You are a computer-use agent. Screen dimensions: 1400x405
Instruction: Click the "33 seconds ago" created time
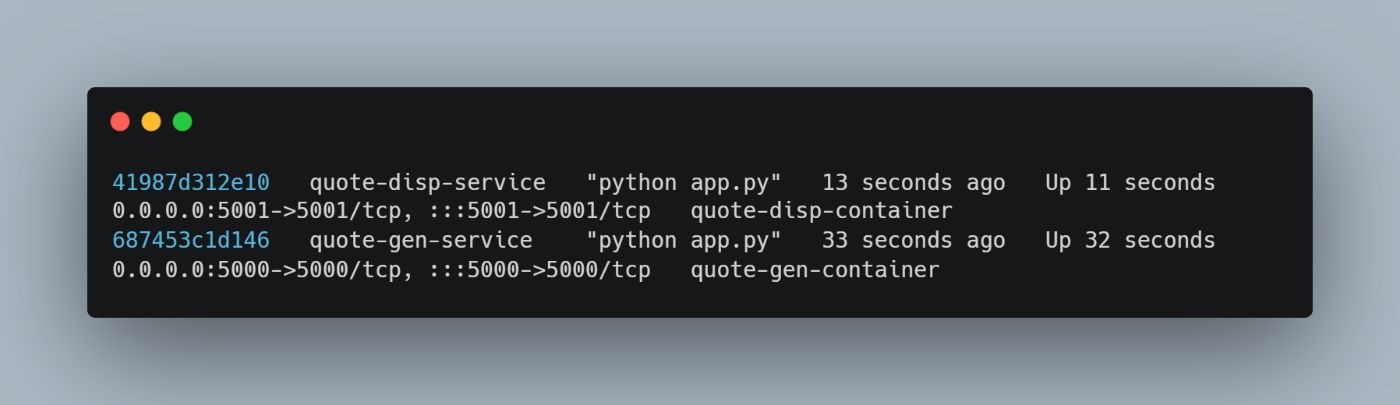click(x=913, y=241)
